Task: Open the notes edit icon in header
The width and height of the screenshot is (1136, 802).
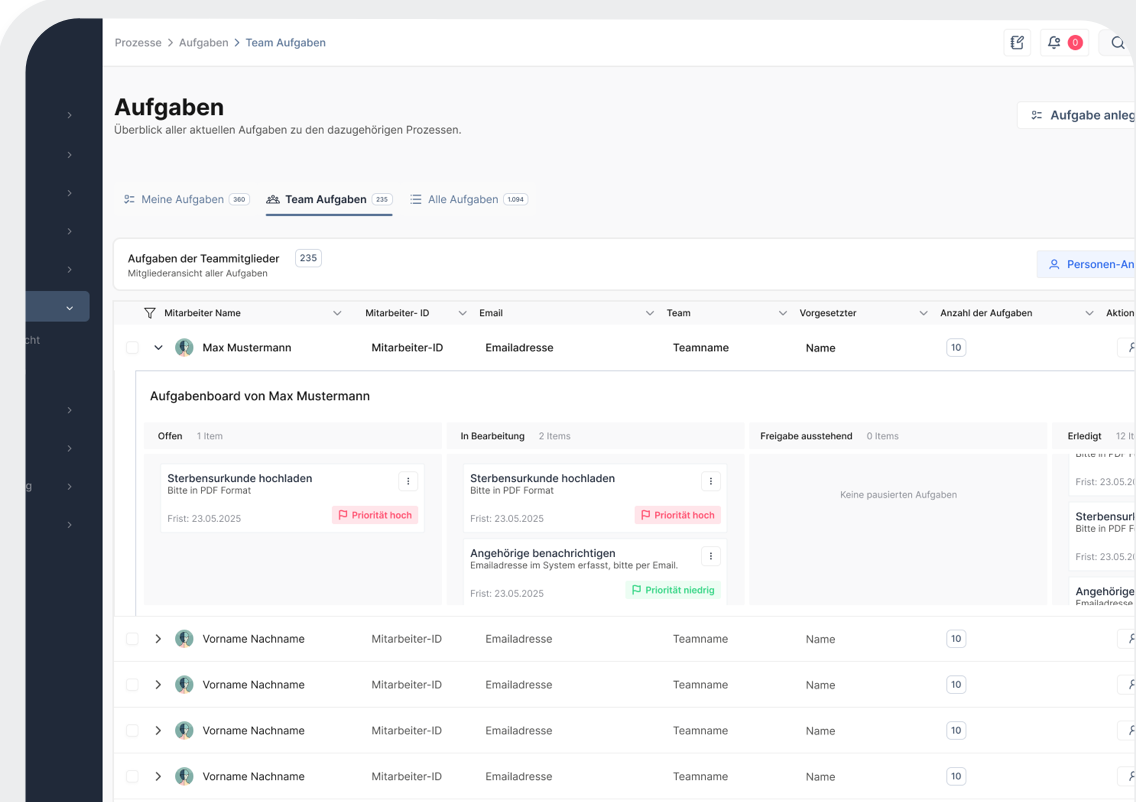Action: click(1017, 43)
